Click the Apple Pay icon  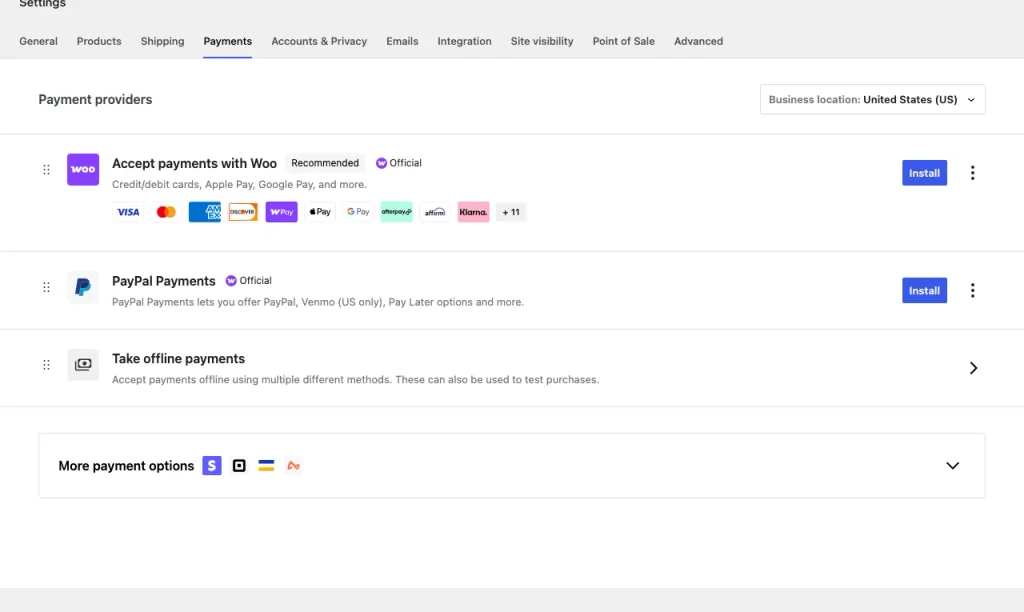(x=320, y=212)
